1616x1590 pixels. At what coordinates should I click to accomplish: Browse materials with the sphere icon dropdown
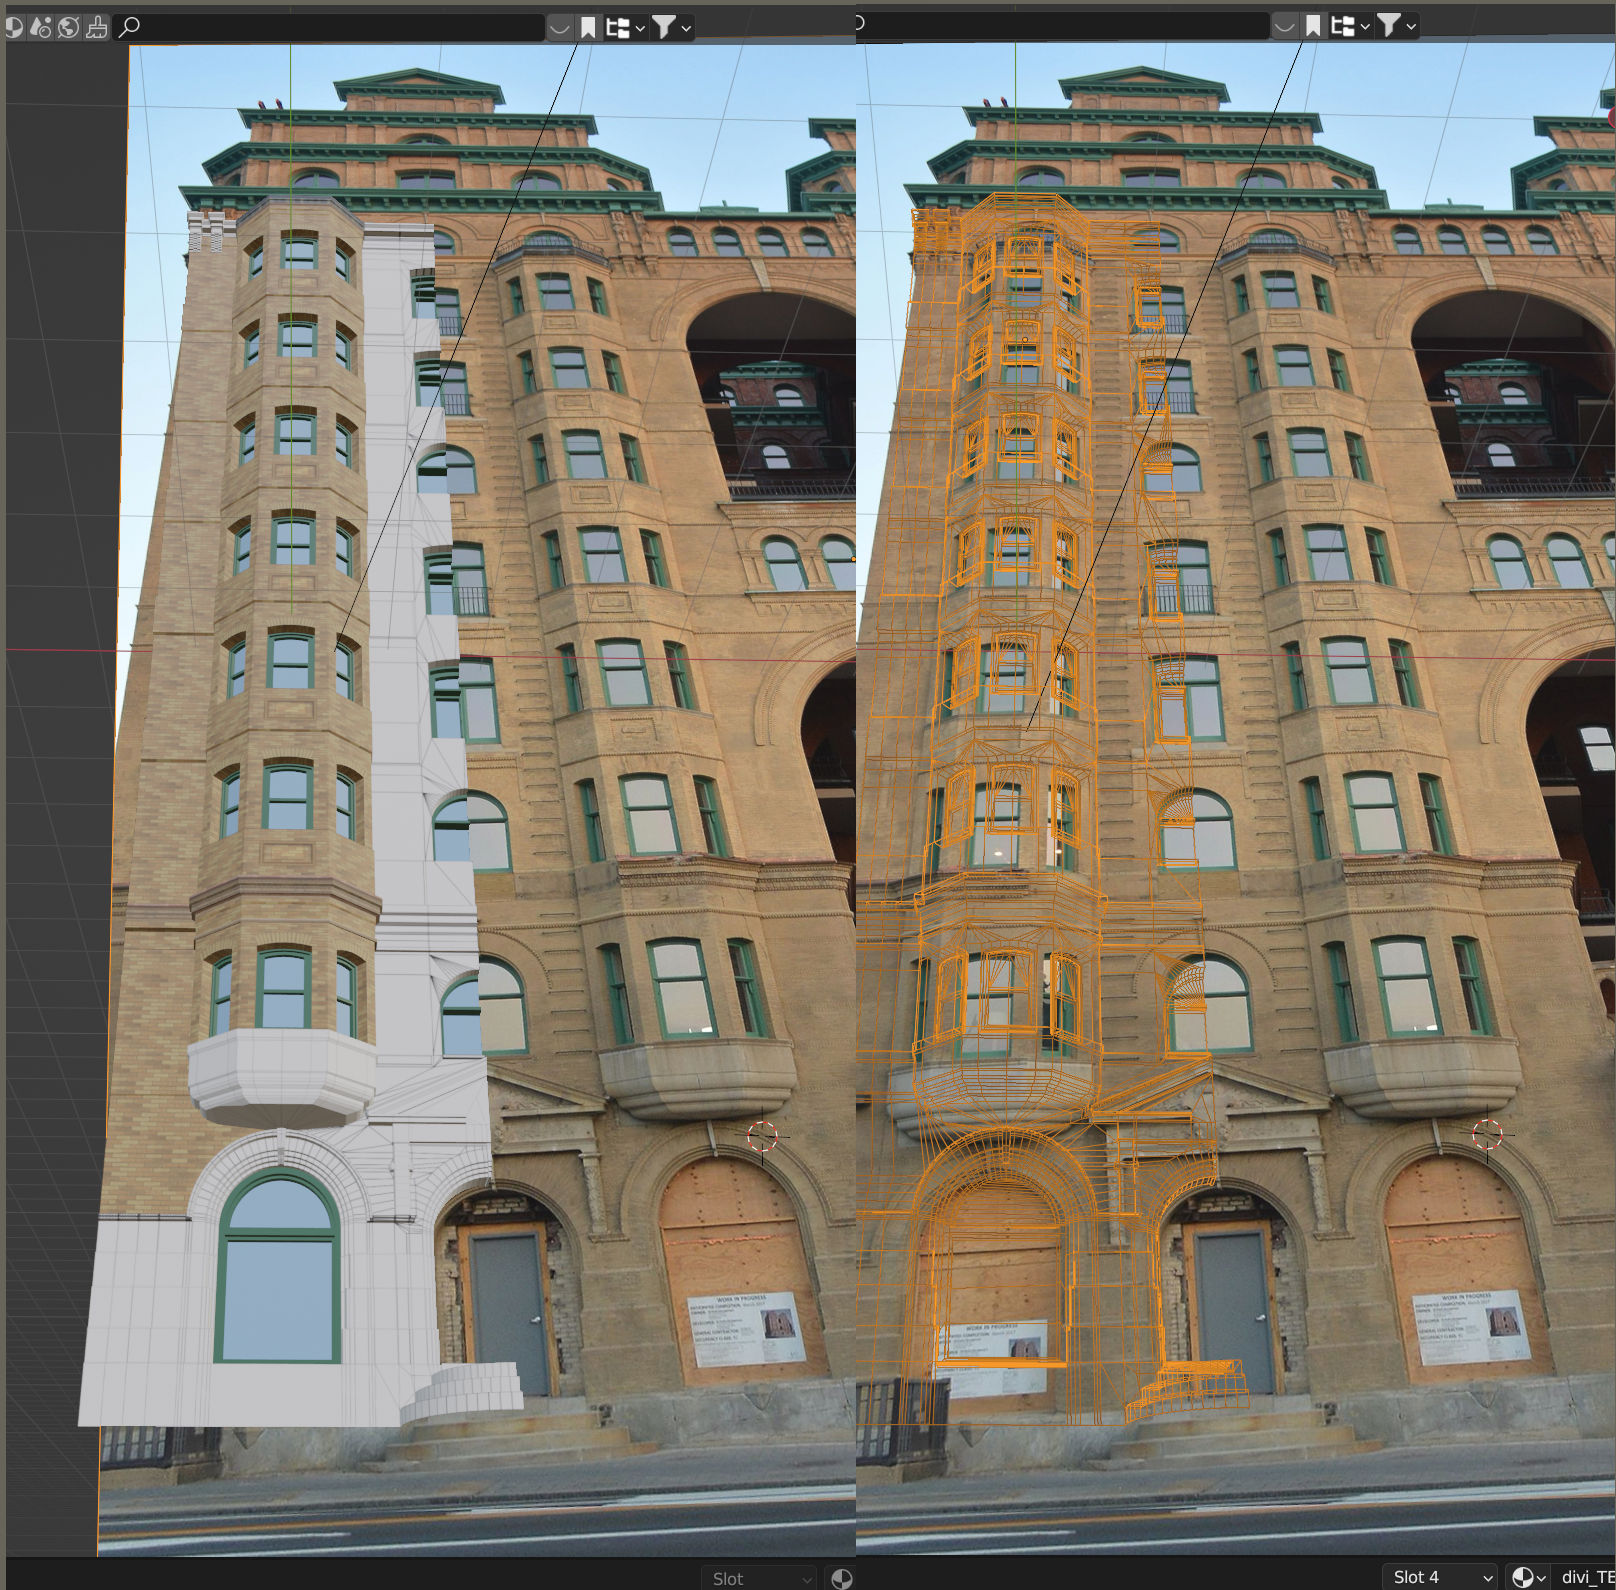1528,1577
